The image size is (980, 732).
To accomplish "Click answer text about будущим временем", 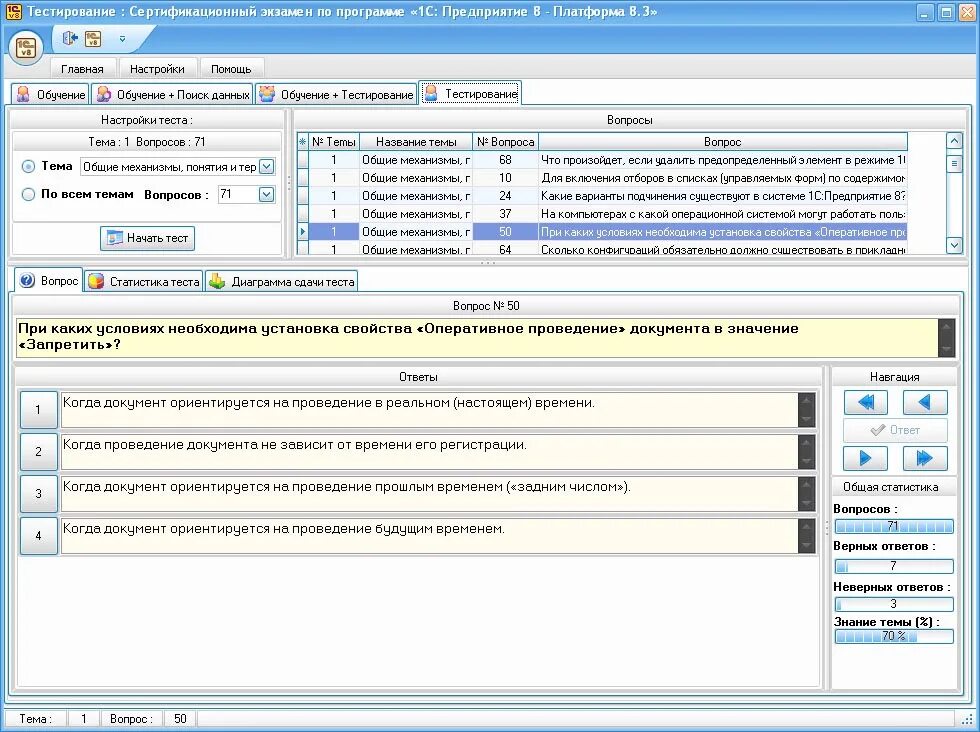I will (284, 528).
